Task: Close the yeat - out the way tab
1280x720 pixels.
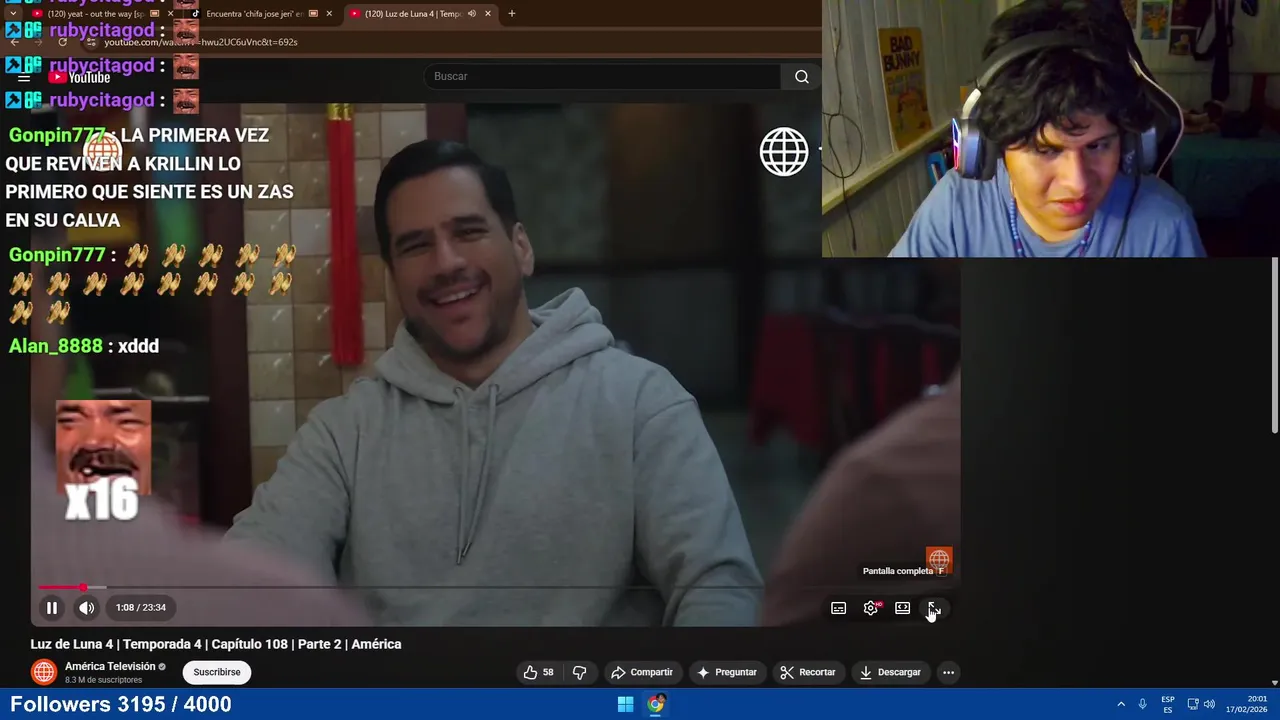Action: click(170, 14)
